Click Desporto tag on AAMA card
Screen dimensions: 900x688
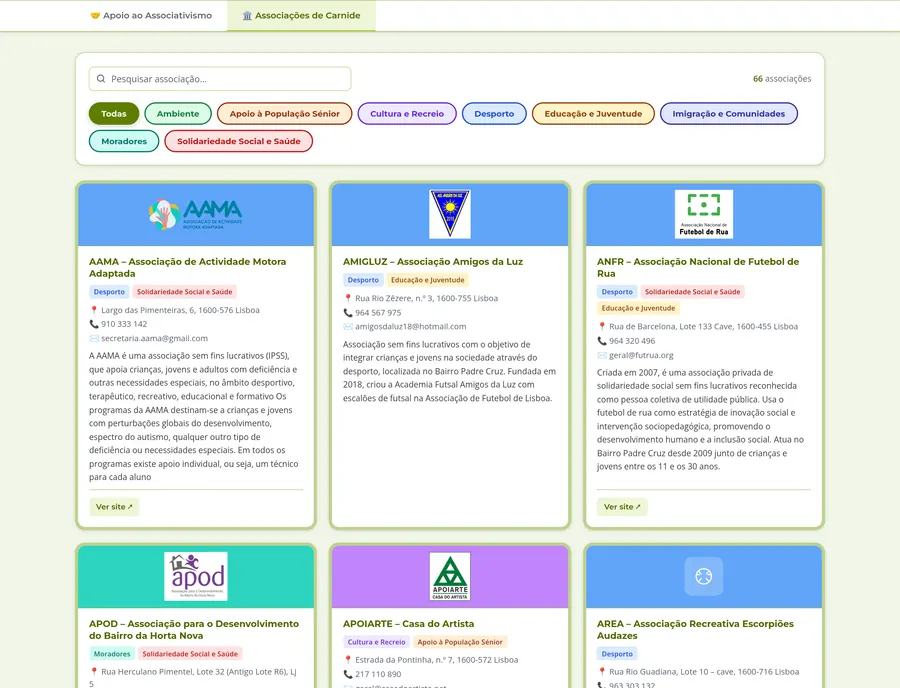click(x=109, y=292)
